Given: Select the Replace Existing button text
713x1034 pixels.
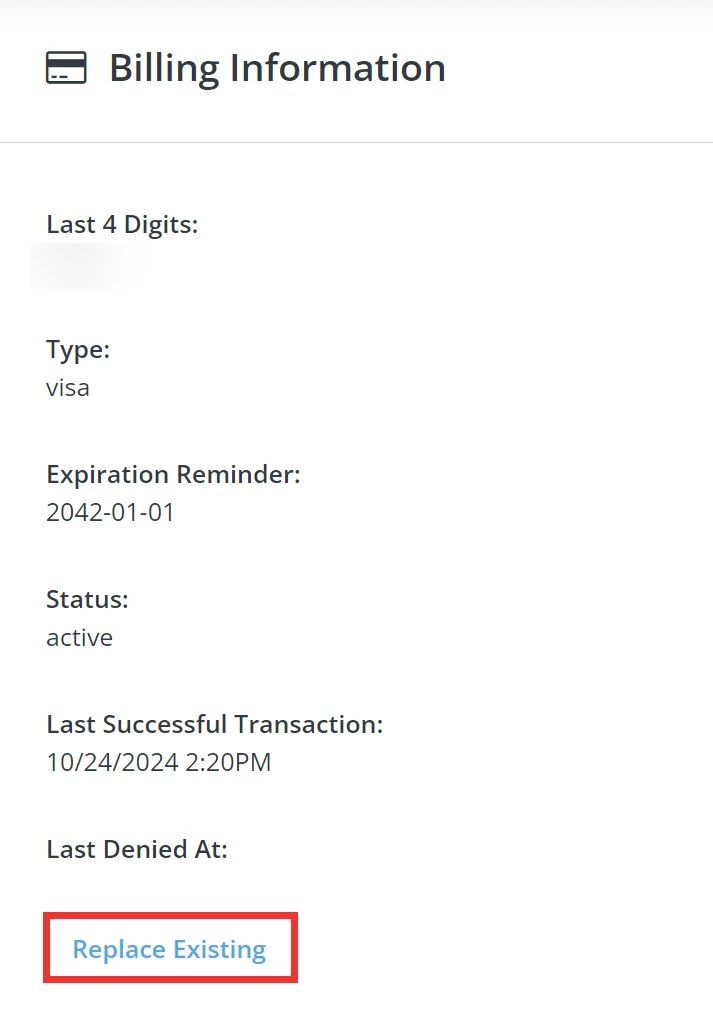Looking at the screenshot, I should tap(169, 948).
